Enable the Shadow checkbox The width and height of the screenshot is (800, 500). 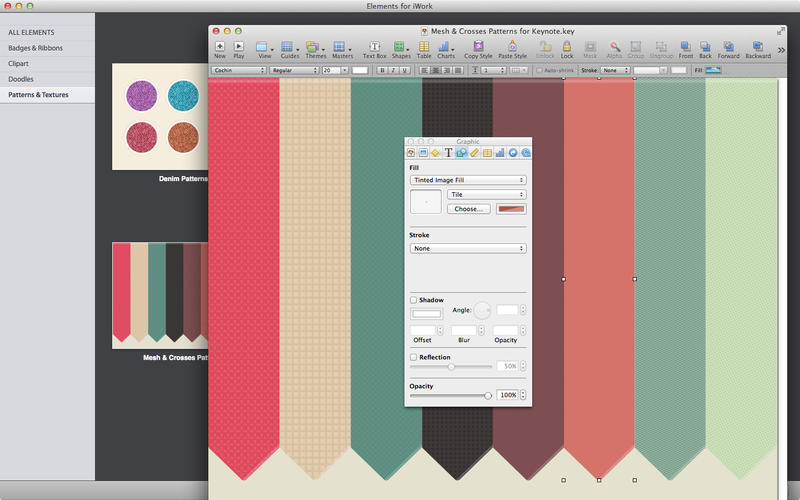tap(413, 300)
